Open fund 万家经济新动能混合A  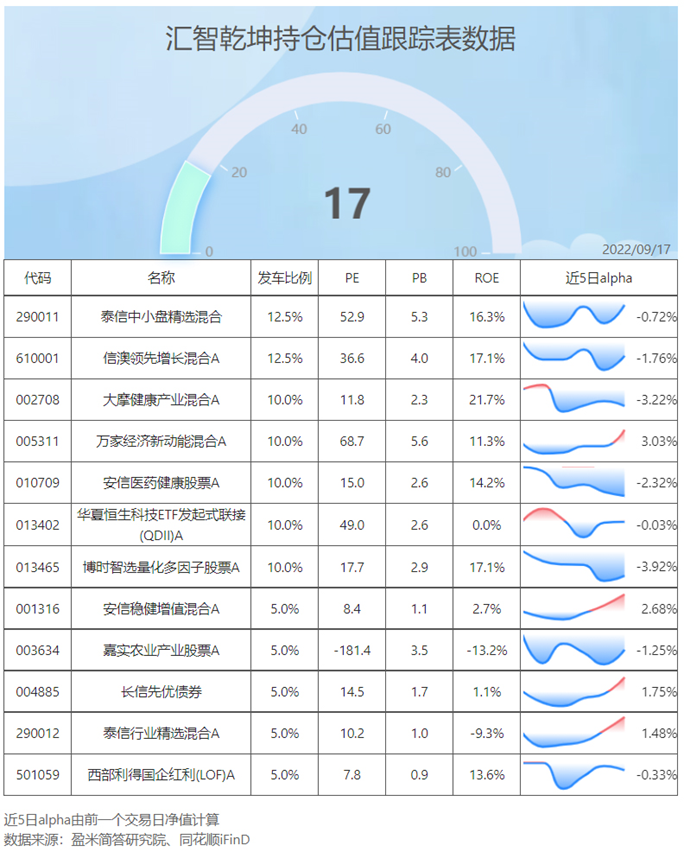[x=161, y=441]
